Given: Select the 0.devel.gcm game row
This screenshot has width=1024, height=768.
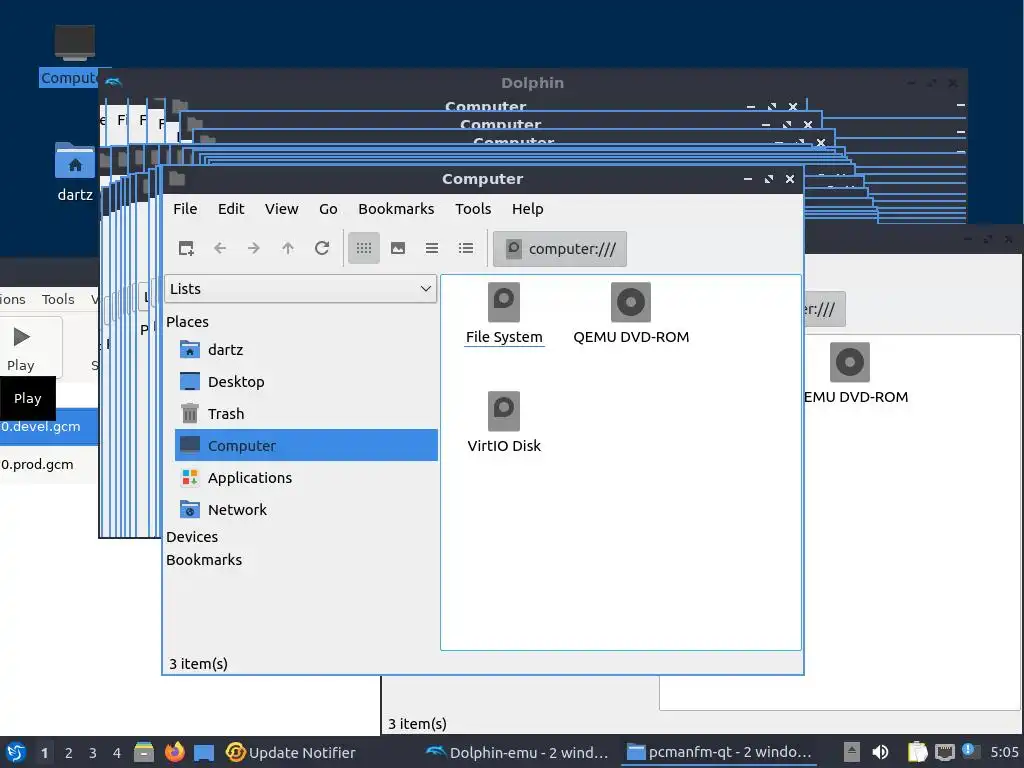Looking at the screenshot, I should click(49, 426).
